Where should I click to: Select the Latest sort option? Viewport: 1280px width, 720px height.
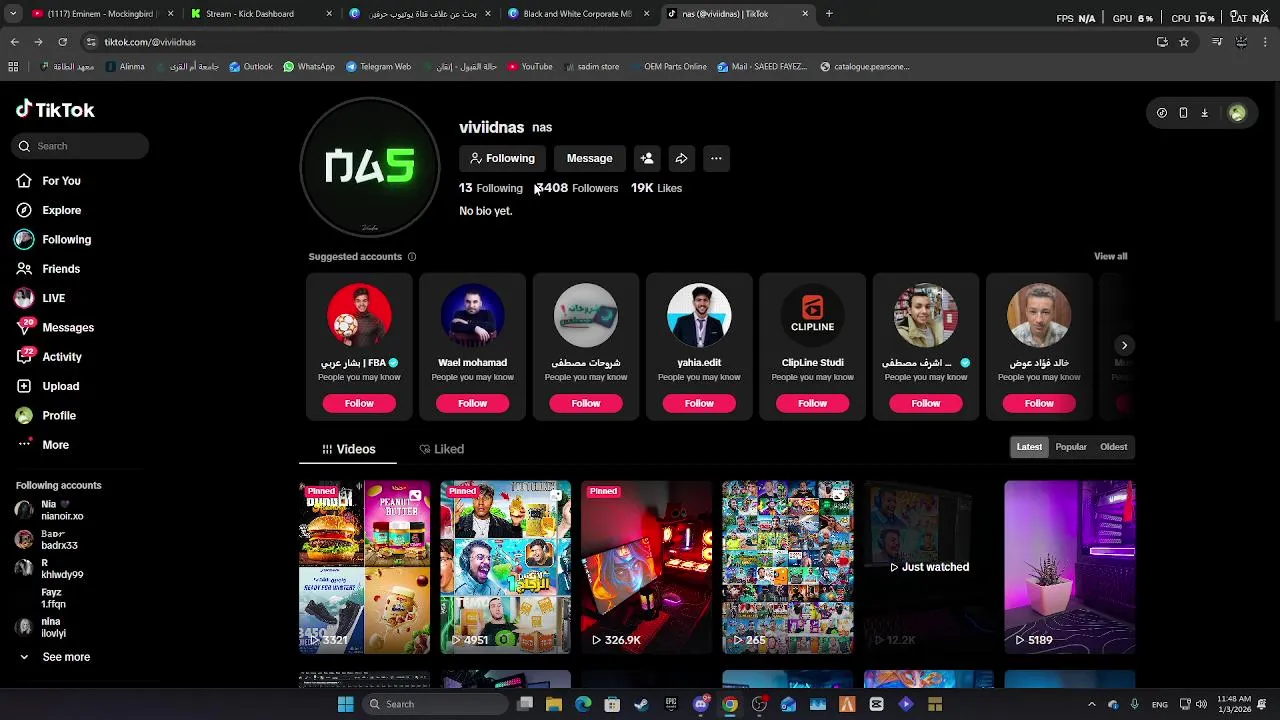click(1029, 447)
